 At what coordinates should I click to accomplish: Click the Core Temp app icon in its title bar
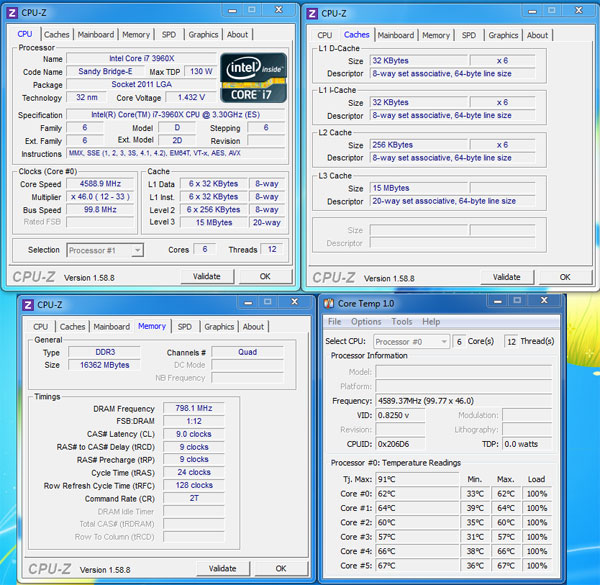point(329,304)
